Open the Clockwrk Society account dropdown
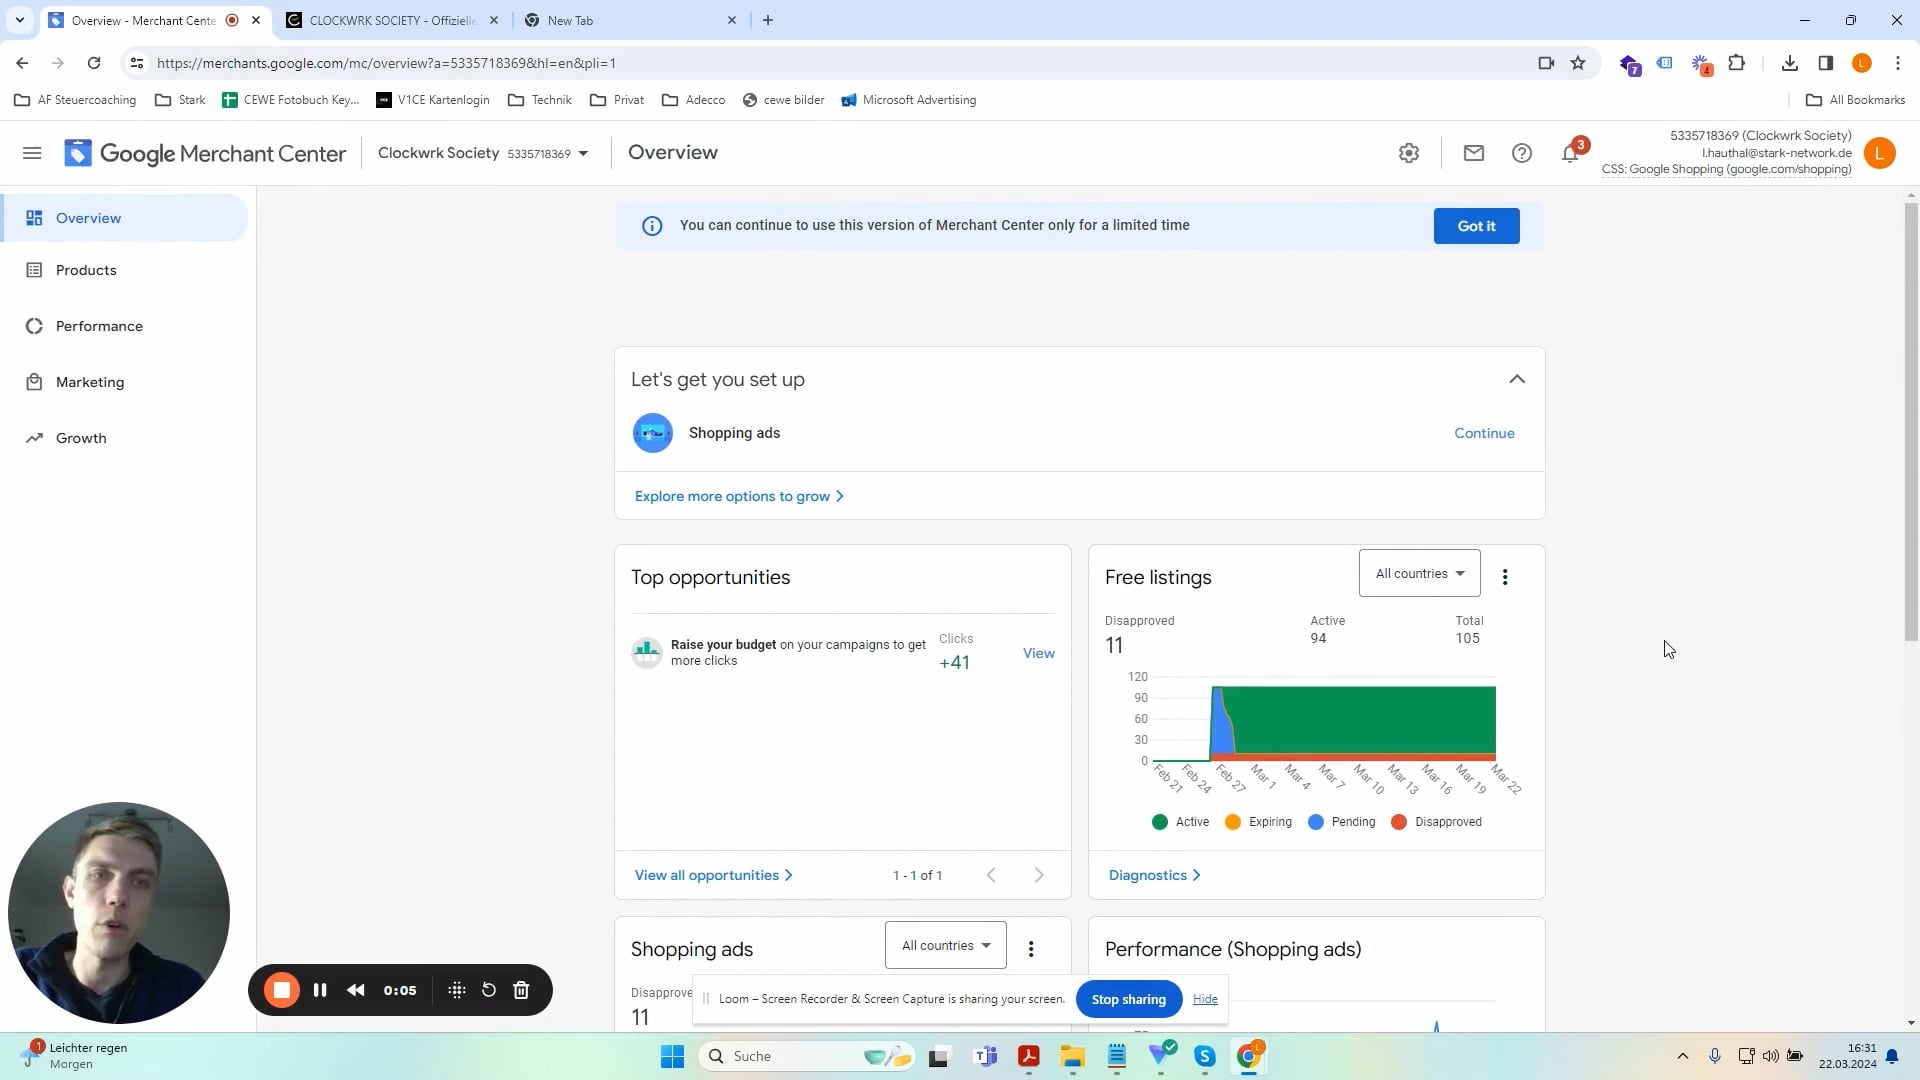The width and height of the screenshot is (1920, 1080). pyautogui.click(x=484, y=153)
